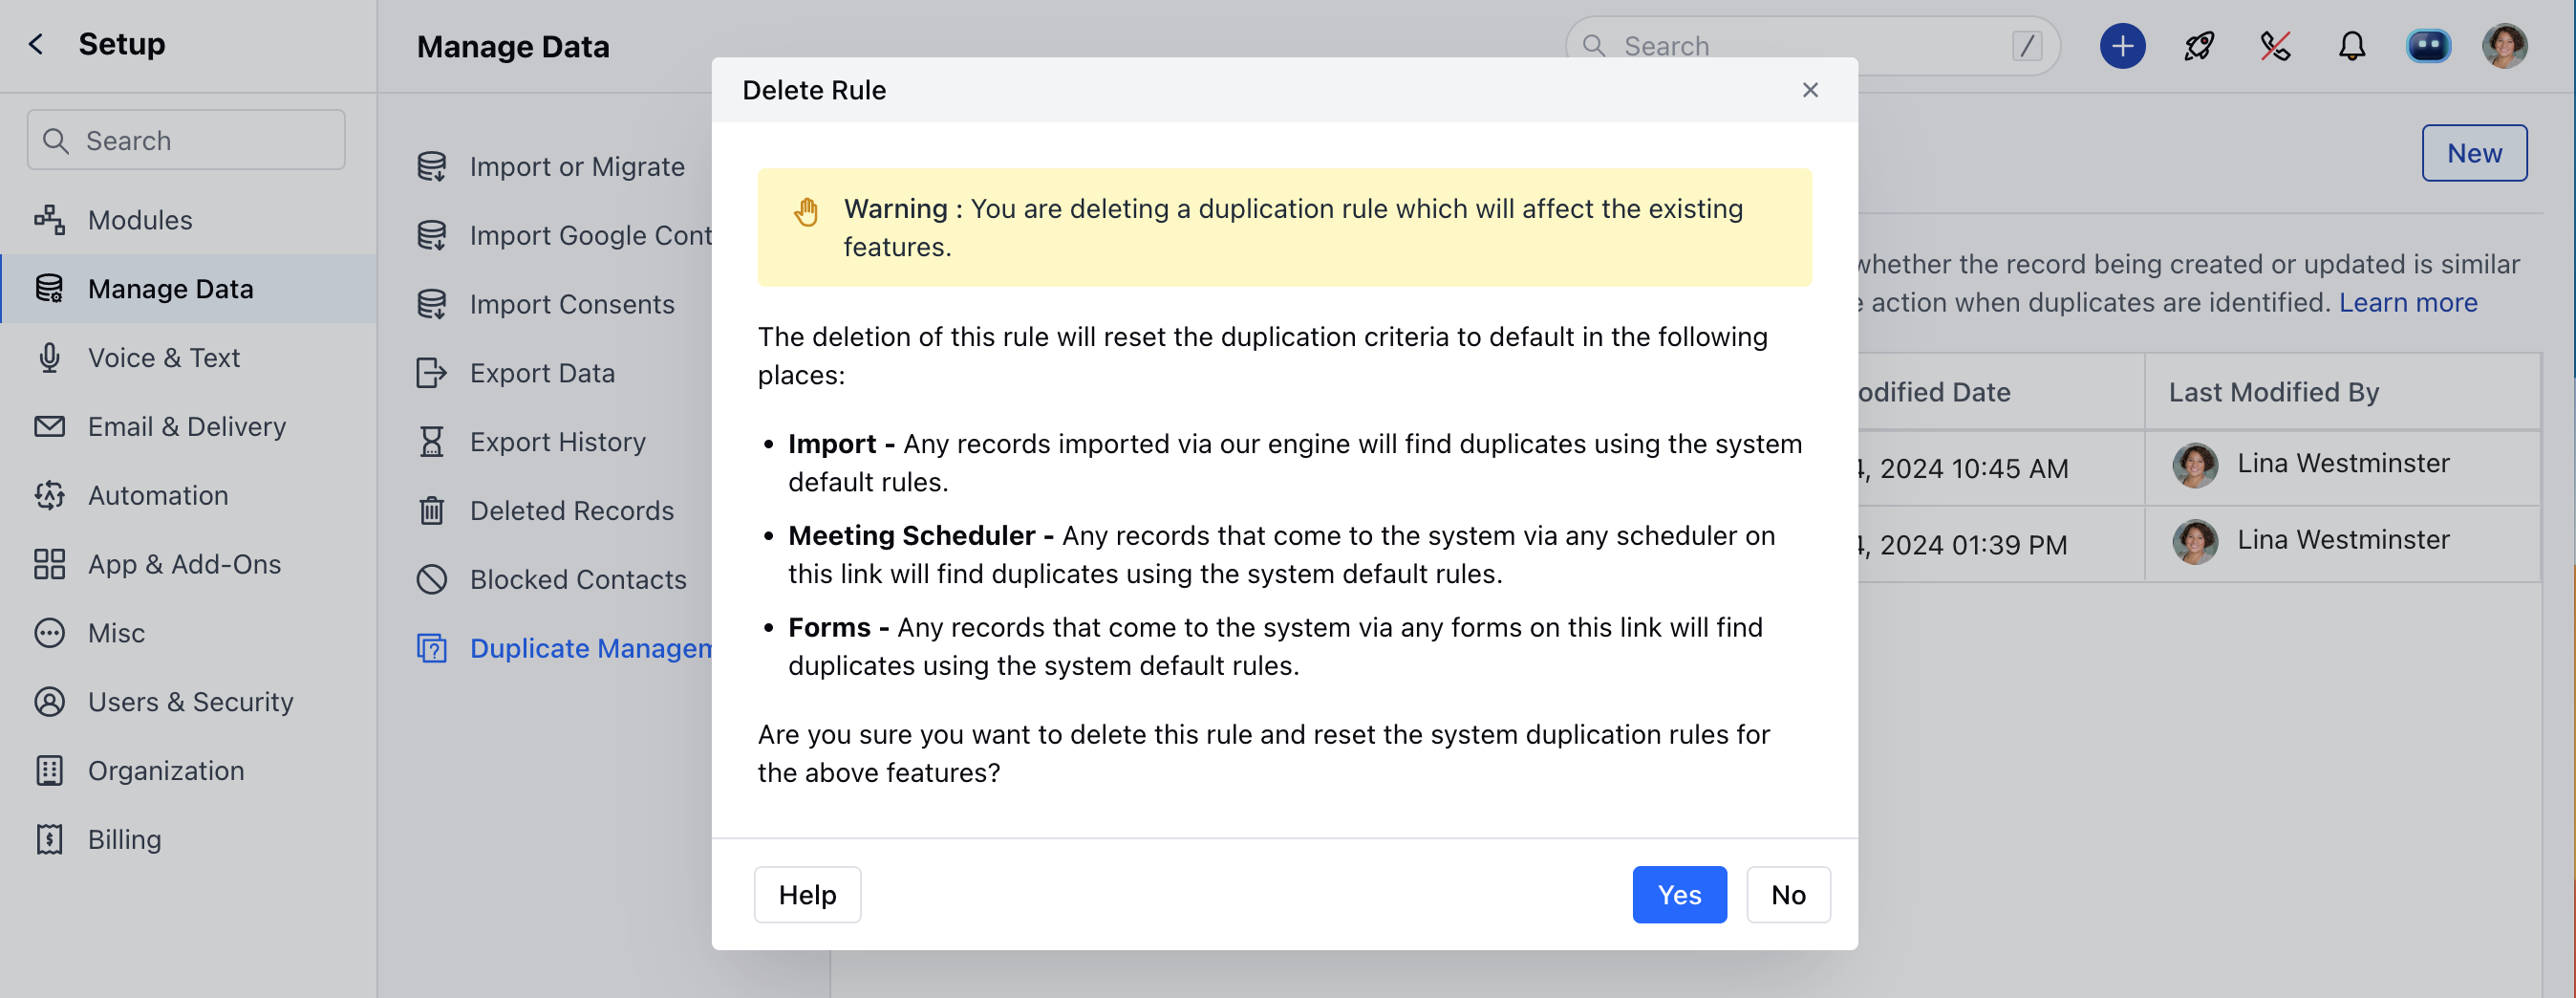Click the Billing receipt icon
The width and height of the screenshot is (2576, 998).
[x=49, y=840]
